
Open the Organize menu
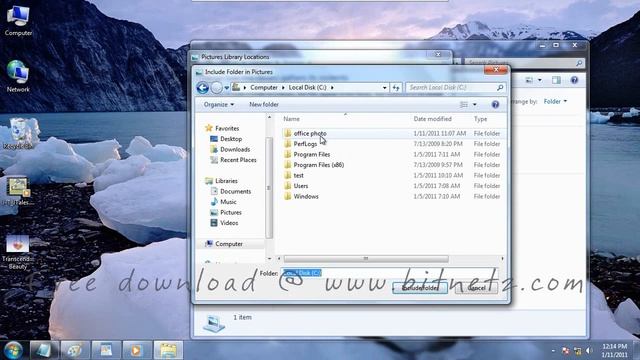219,104
